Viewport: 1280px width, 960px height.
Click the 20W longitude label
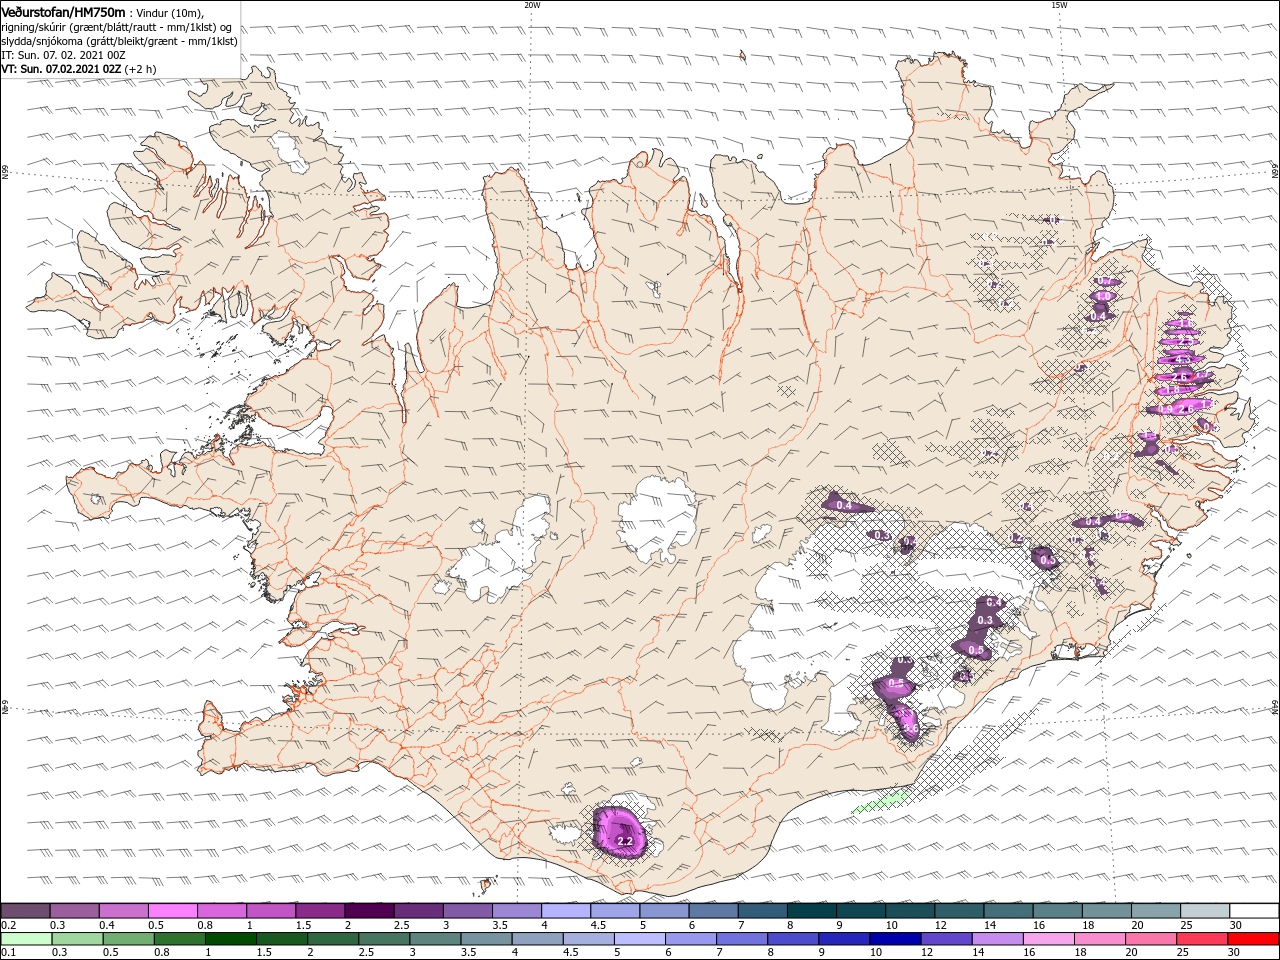click(x=532, y=5)
